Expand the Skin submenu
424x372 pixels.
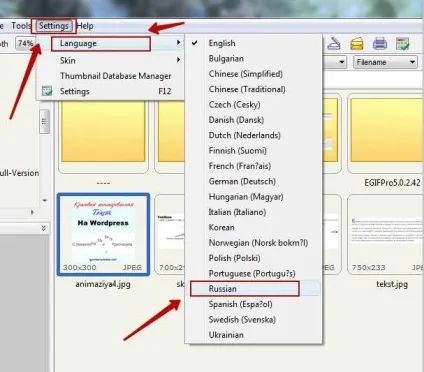click(x=110, y=60)
